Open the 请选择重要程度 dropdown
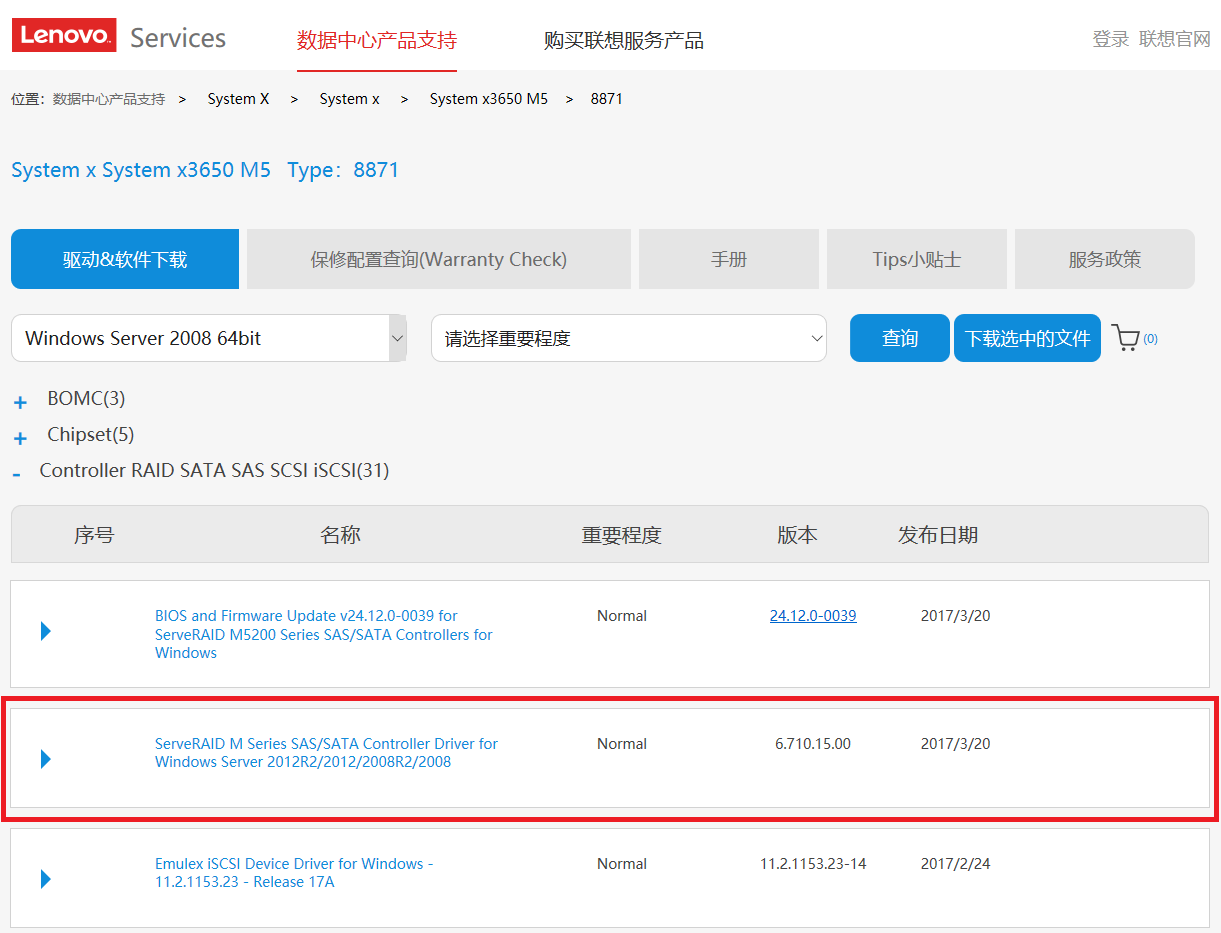 tap(628, 338)
